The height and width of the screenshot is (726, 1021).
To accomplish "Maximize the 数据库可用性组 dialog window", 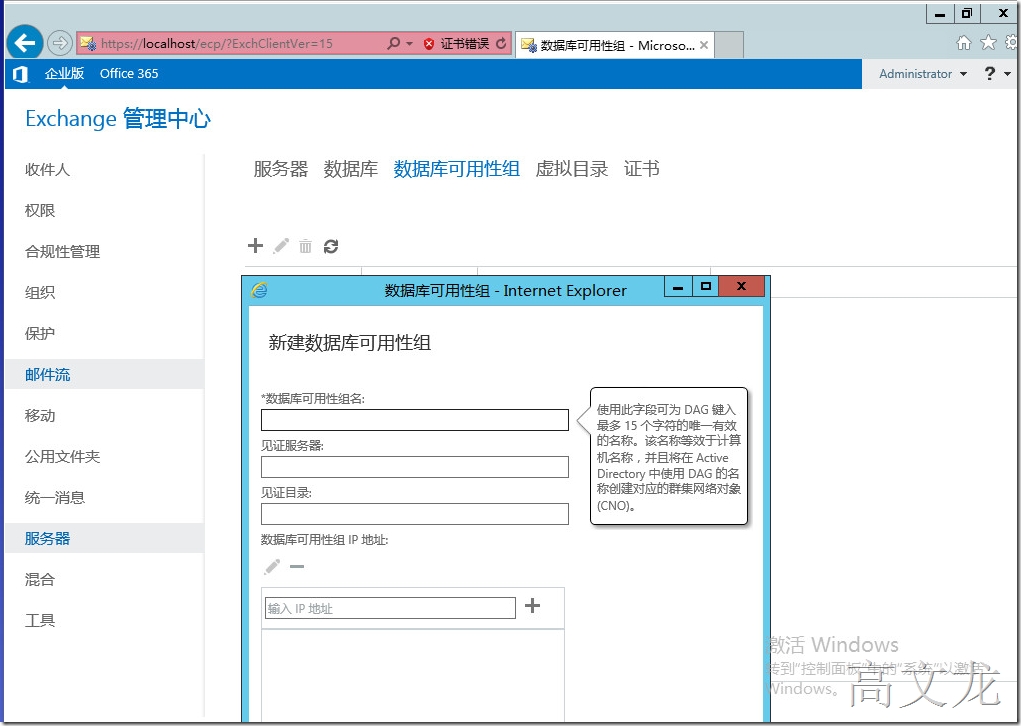I will [705, 286].
